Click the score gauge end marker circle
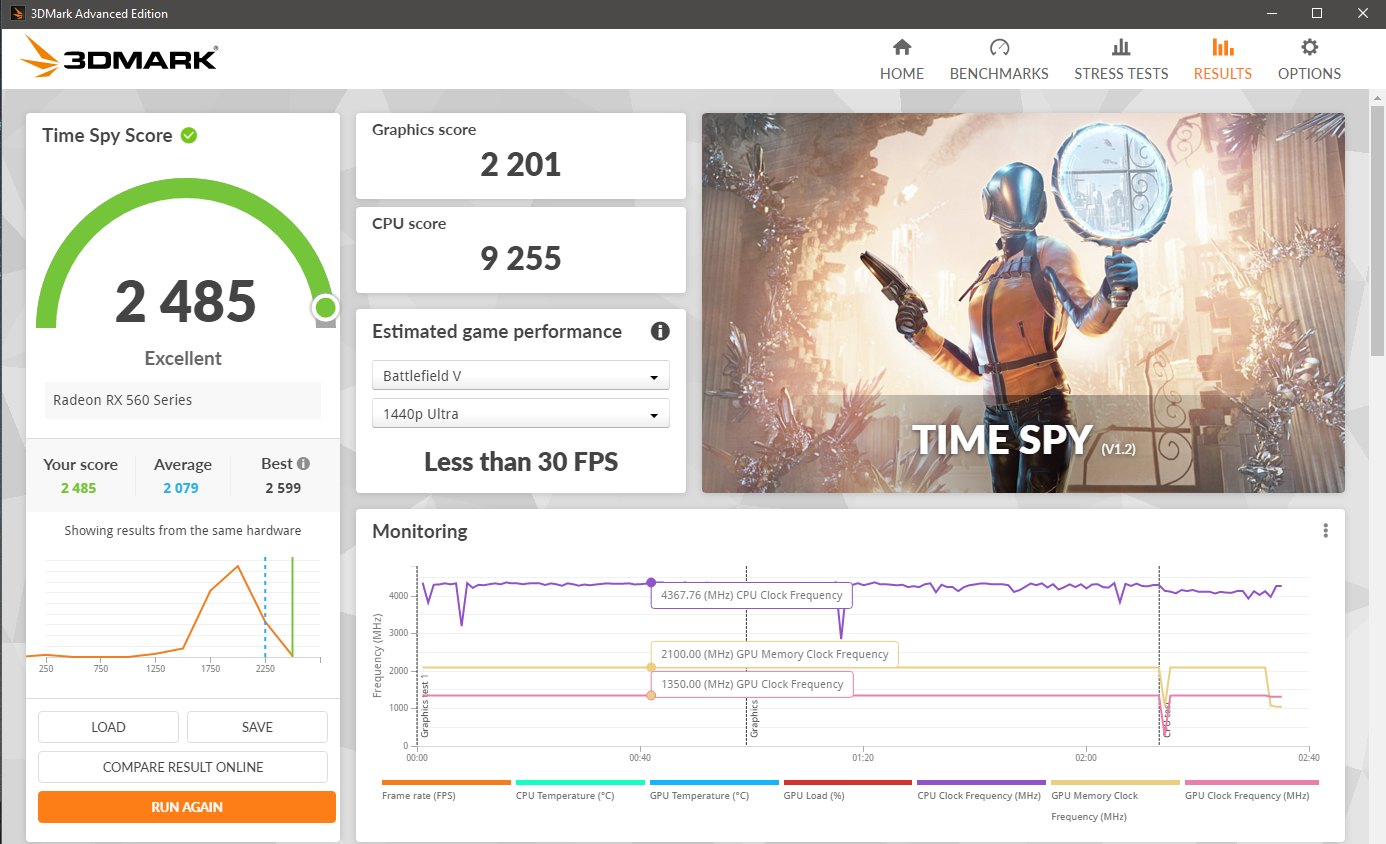The height and width of the screenshot is (844, 1386). point(325,307)
